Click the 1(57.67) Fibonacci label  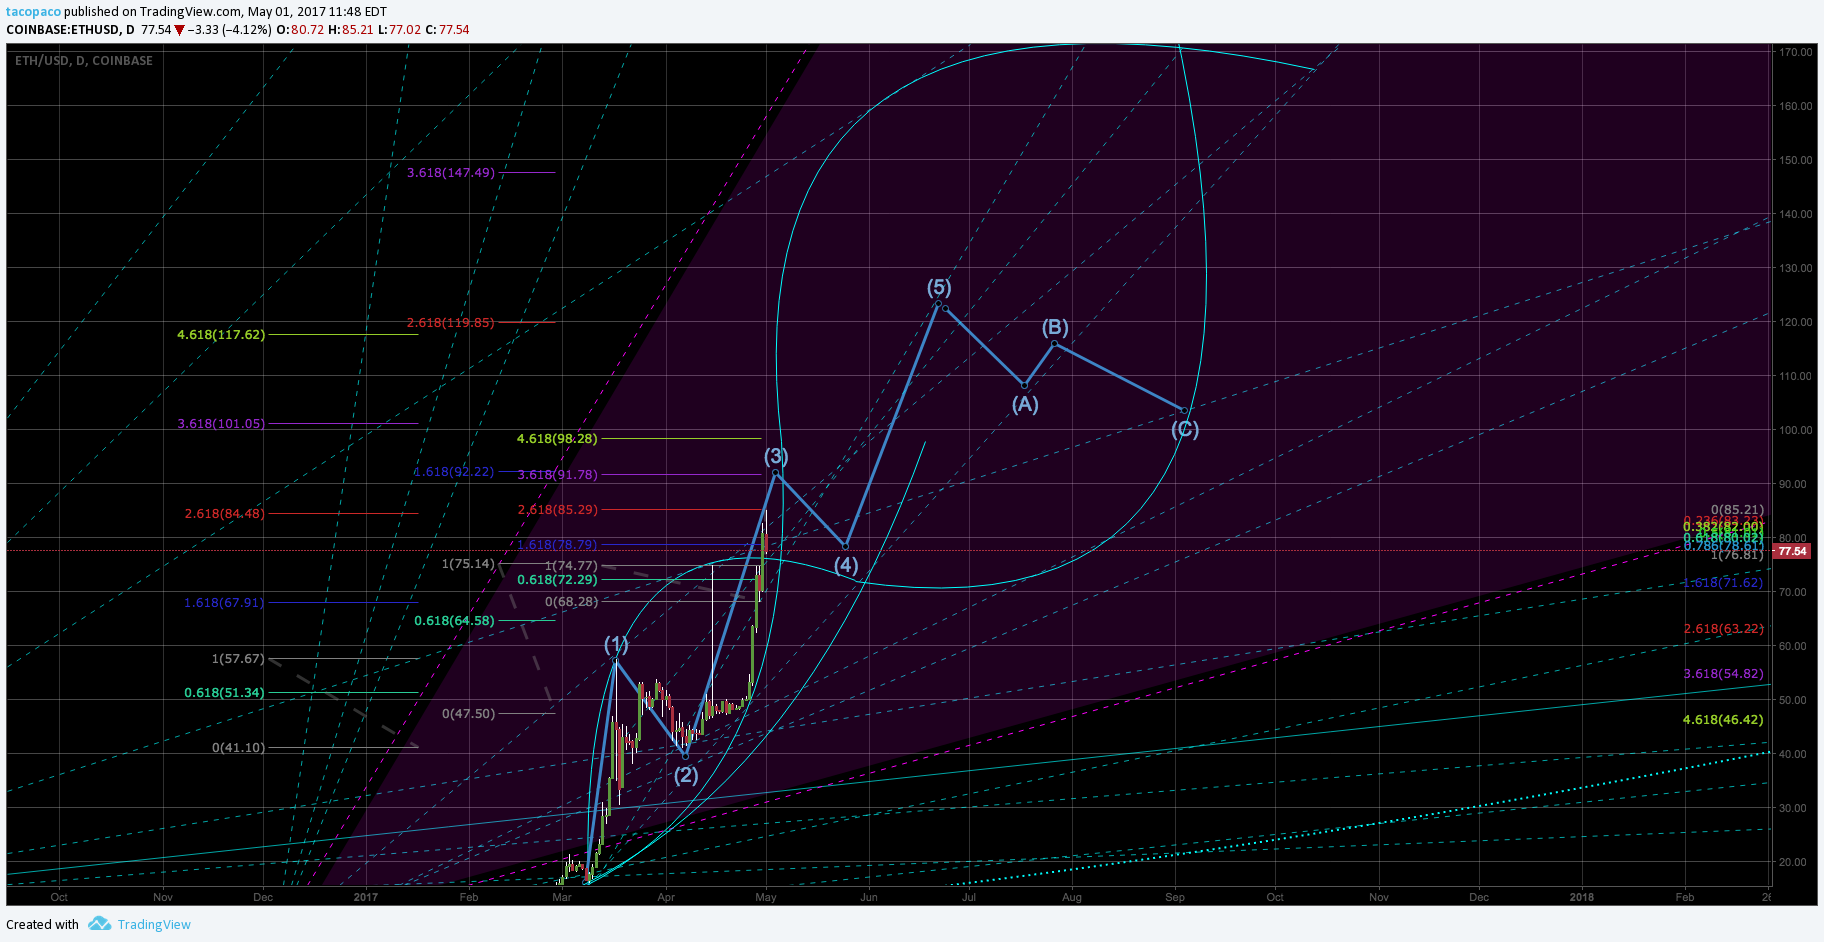[238, 659]
